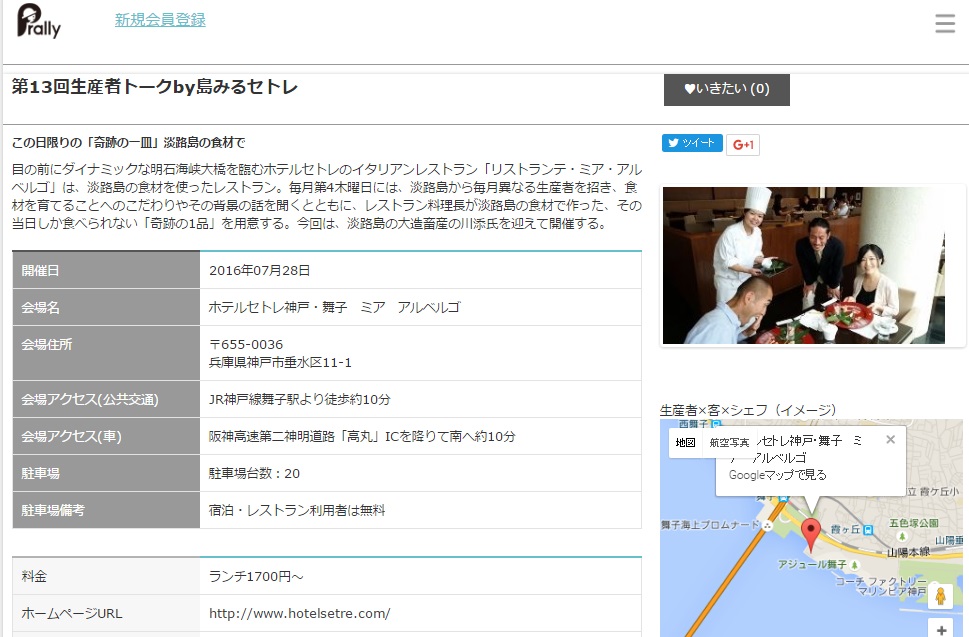Zoom in on the map
This screenshot has height=637, width=969.
click(x=940, y=631)
